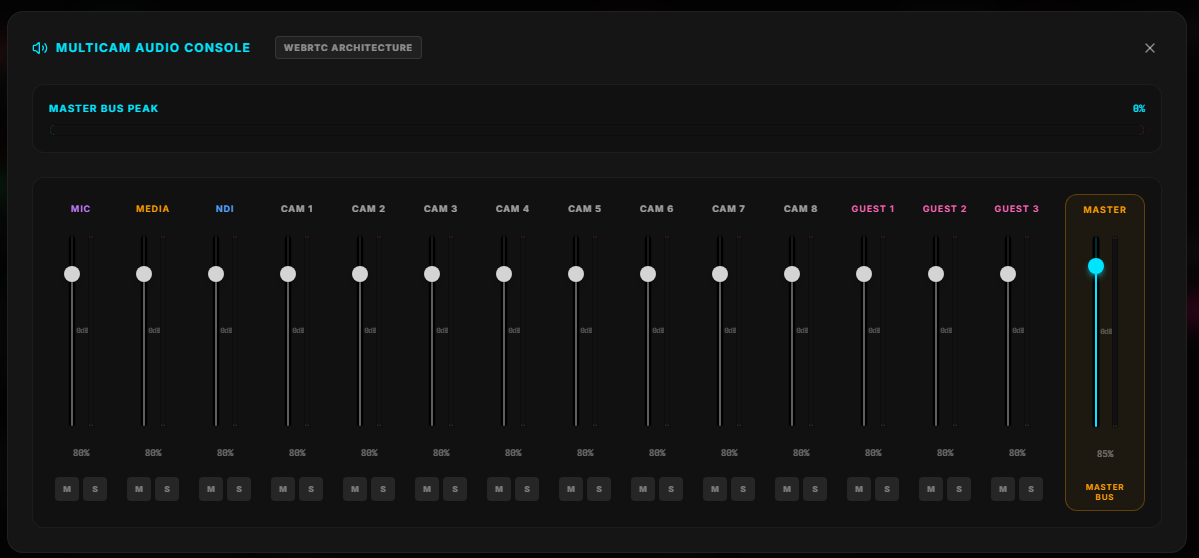This screenshot has height=558, width=1199.
Task: Solo the GUEST 3 channel
Action: coord(1031,489)
